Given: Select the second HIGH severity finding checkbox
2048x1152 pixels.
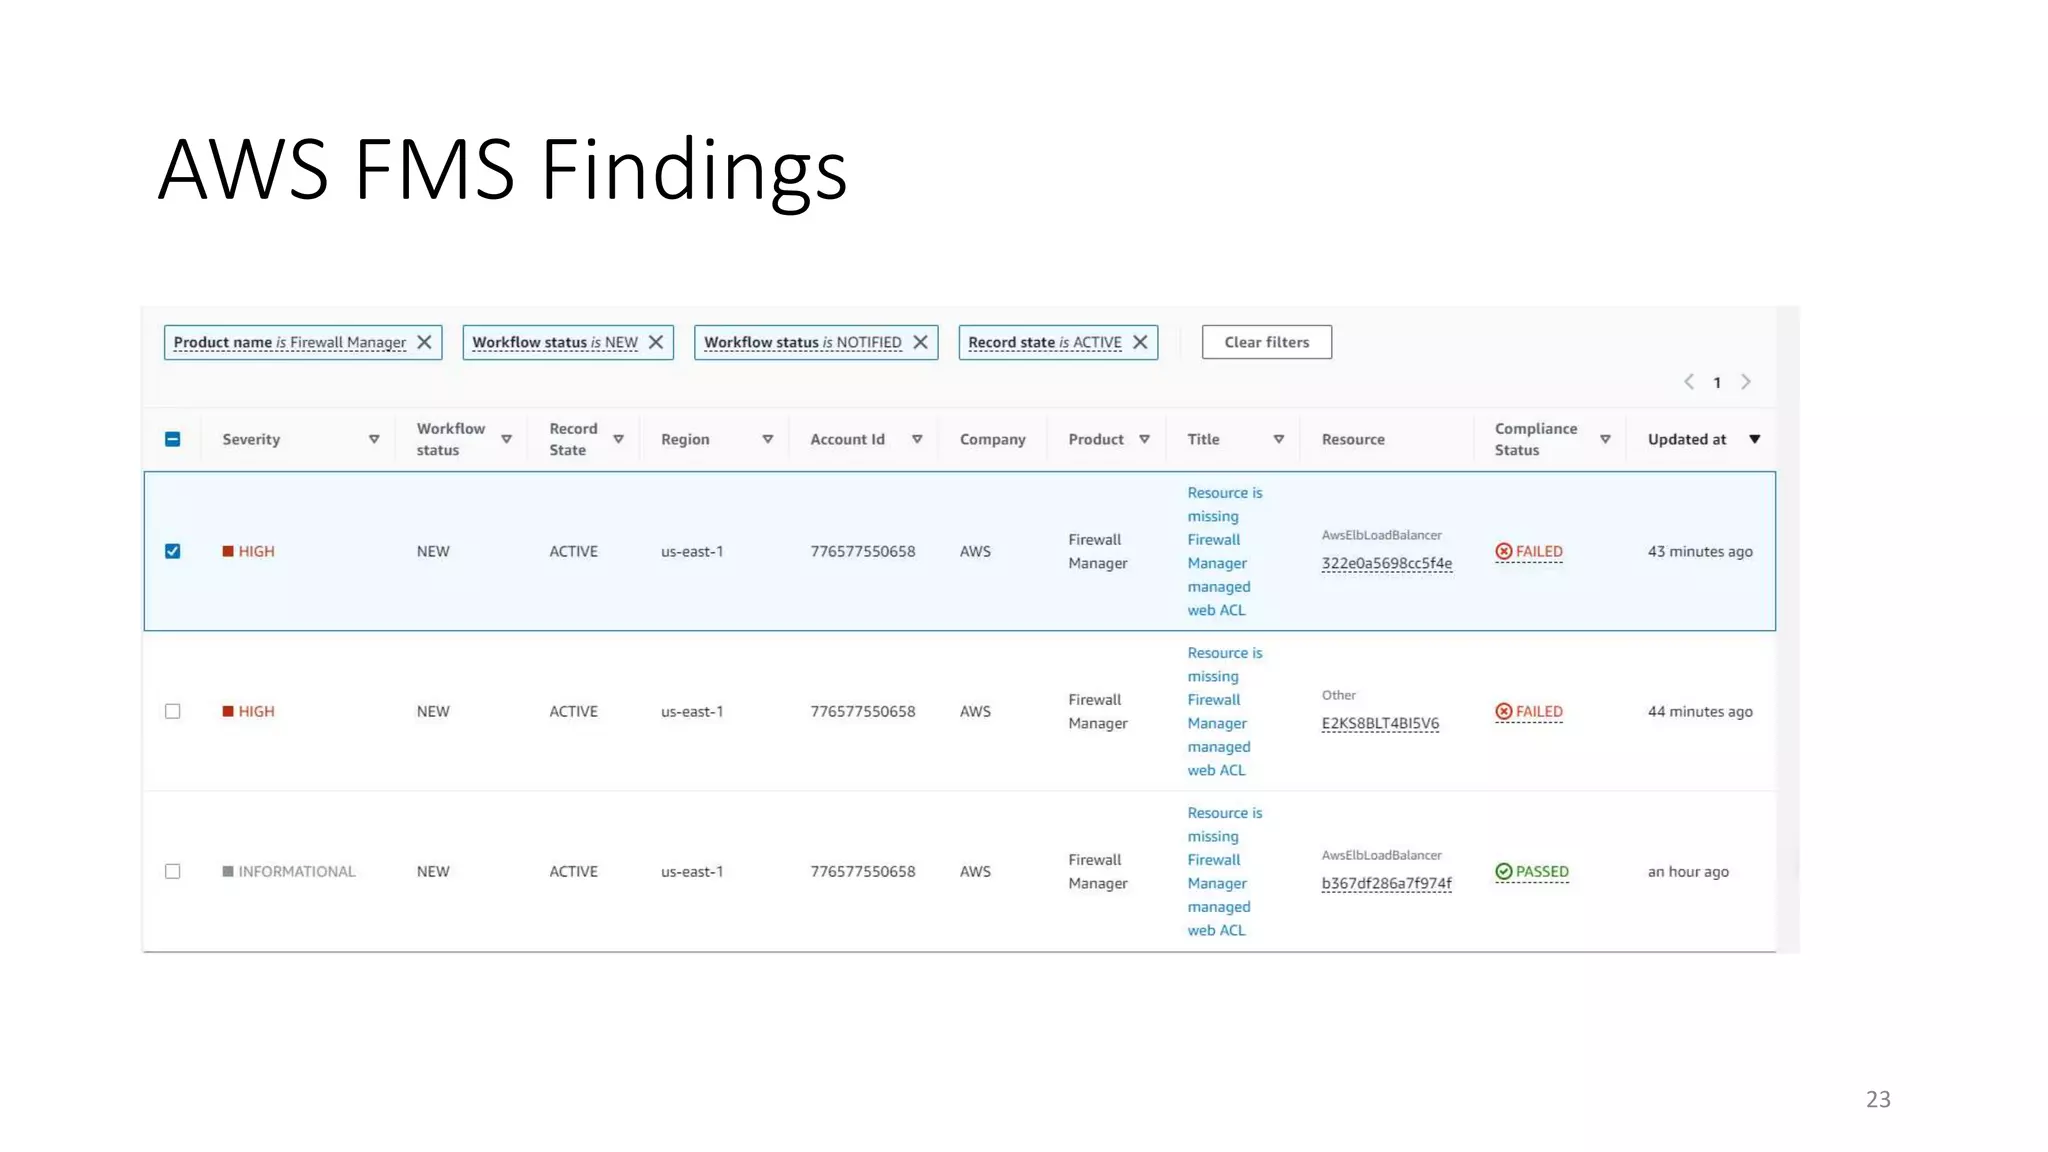Looking at the screenshot, I should coord(173,711).
